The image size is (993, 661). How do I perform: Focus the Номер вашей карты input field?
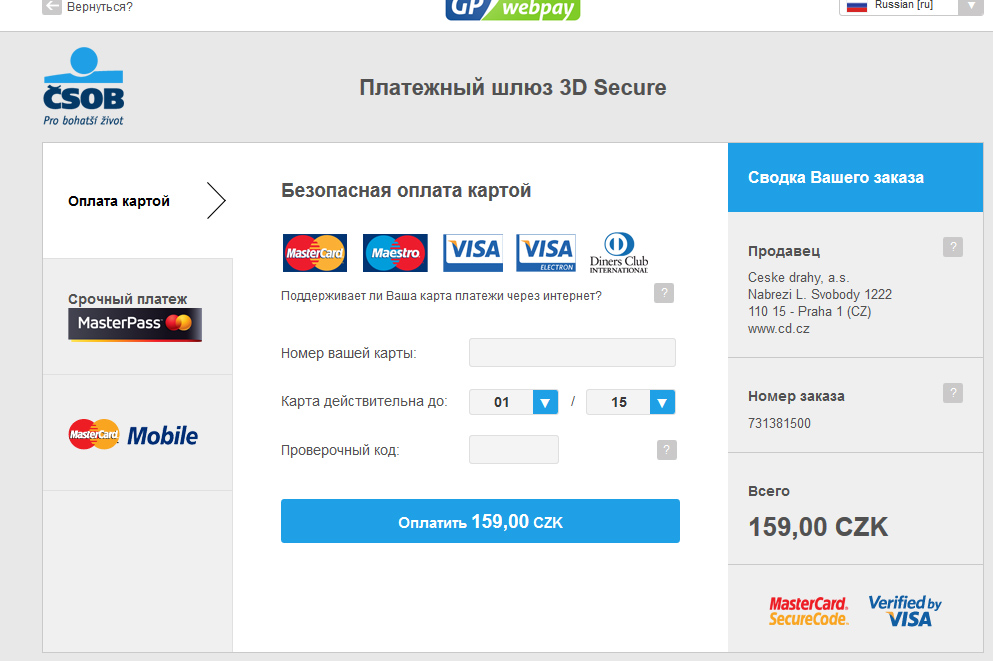click(x=572, y=353)
